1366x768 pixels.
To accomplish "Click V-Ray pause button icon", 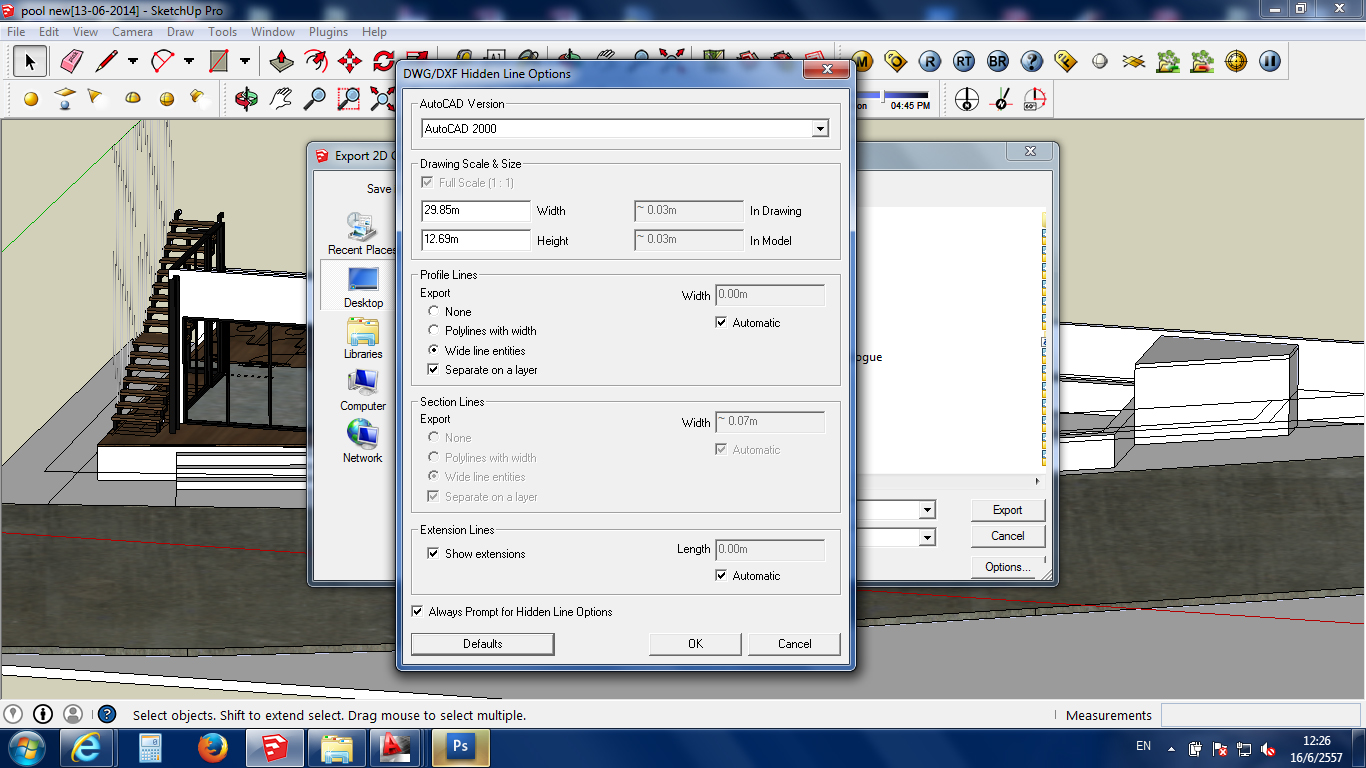I will 1270,62.
